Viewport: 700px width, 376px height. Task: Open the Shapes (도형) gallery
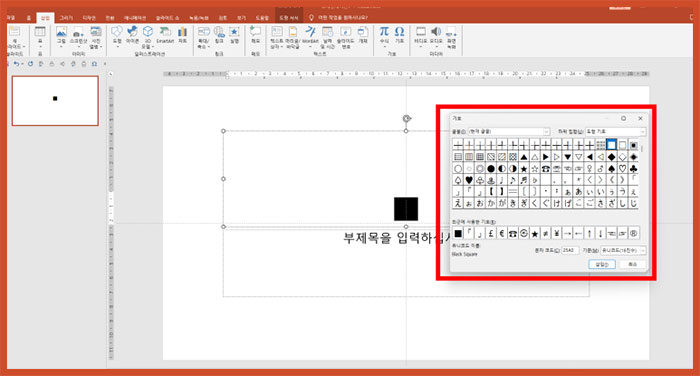pos(117,37)
